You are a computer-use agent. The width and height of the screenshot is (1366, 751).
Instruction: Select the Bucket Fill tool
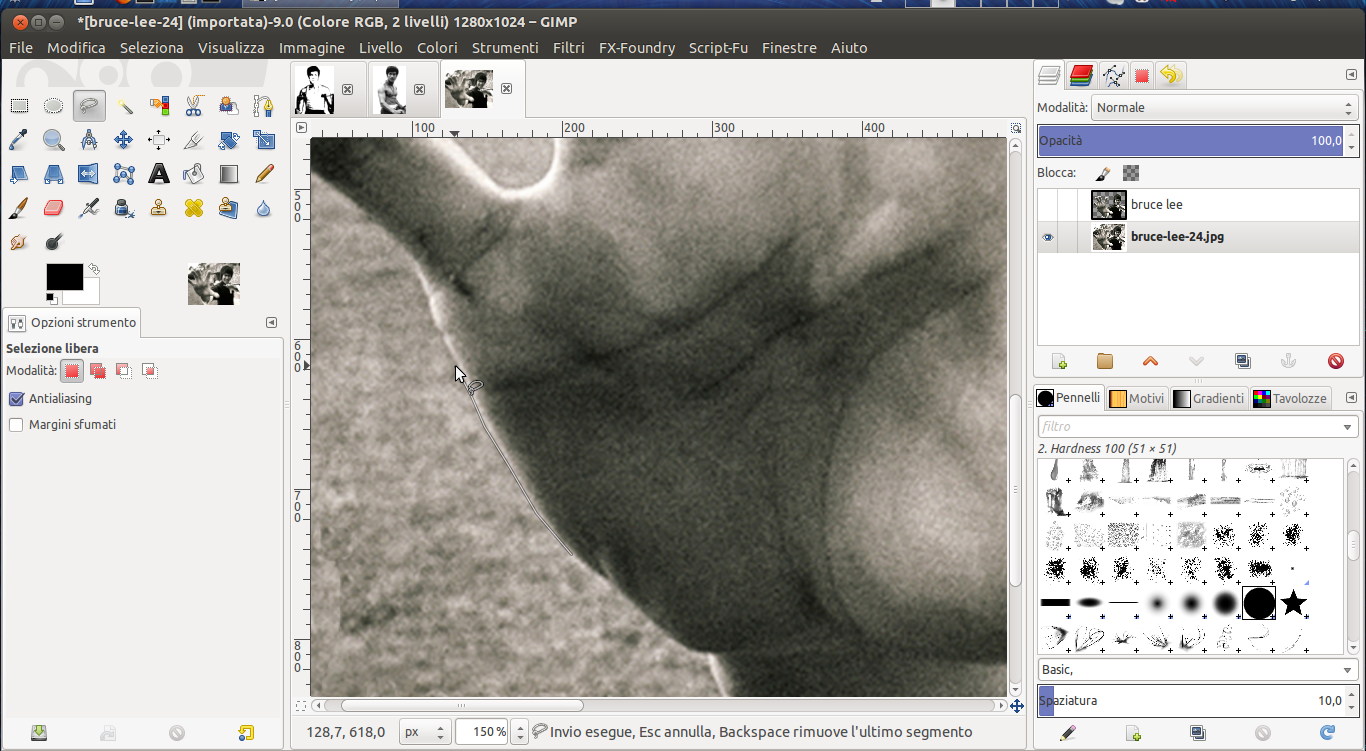point(194,174)
